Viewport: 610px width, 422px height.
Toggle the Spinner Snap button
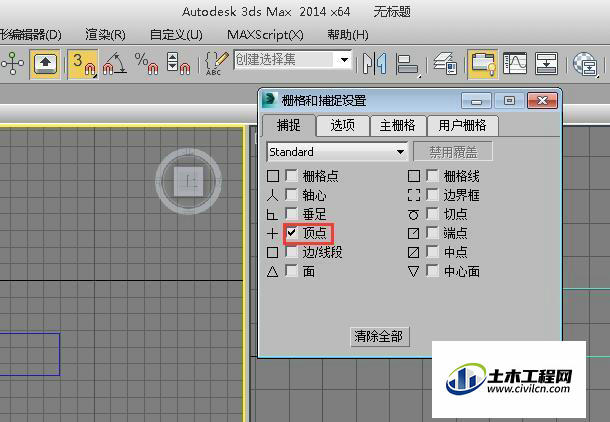pos(178,64)
